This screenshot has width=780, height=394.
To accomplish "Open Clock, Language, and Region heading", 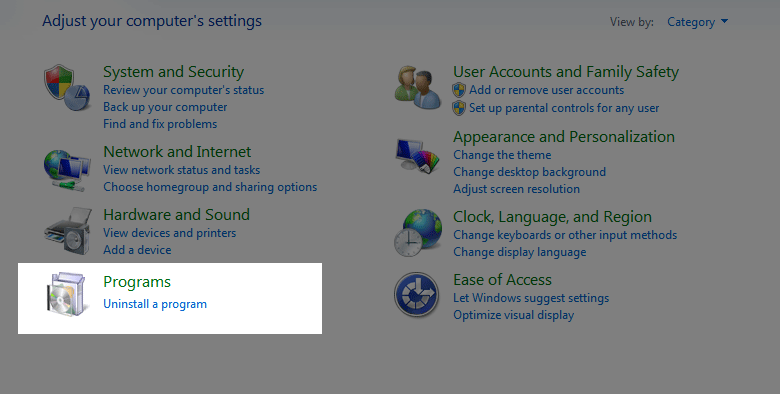I will pos(552,217).
